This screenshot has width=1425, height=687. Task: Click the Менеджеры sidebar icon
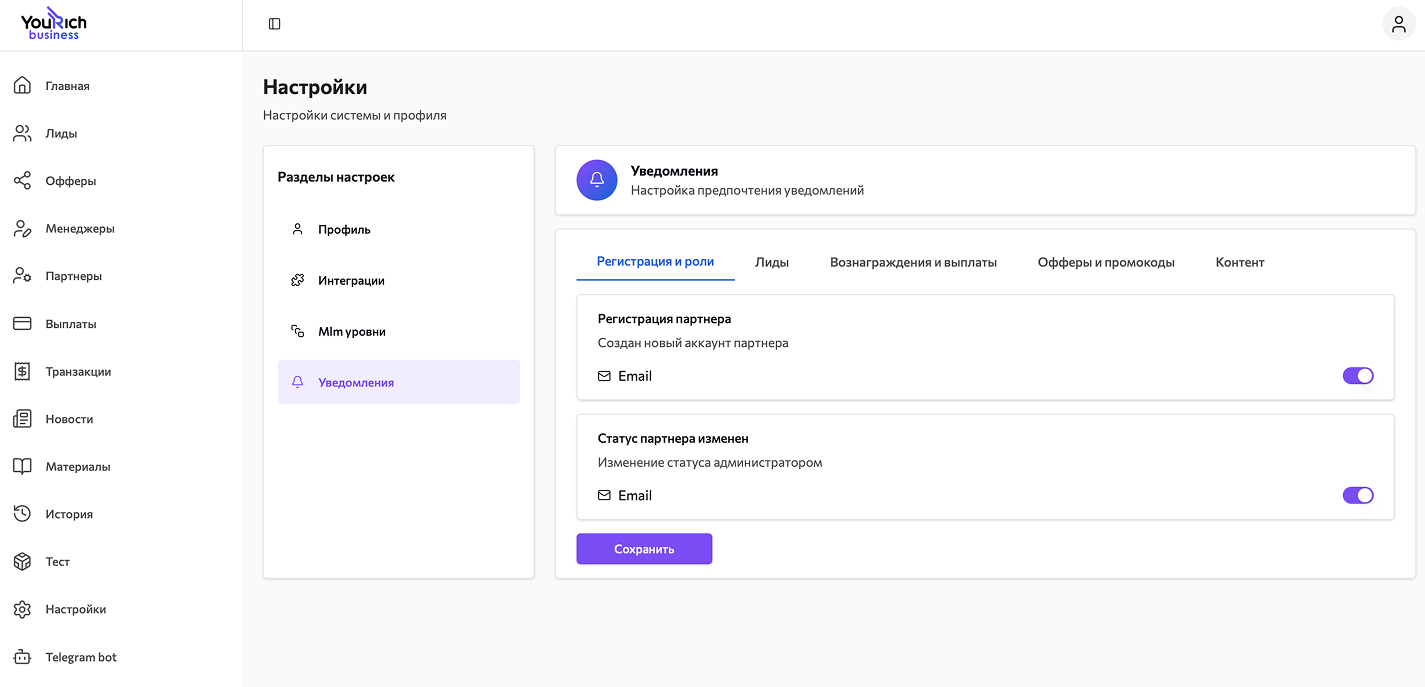[x=22, y=228]
